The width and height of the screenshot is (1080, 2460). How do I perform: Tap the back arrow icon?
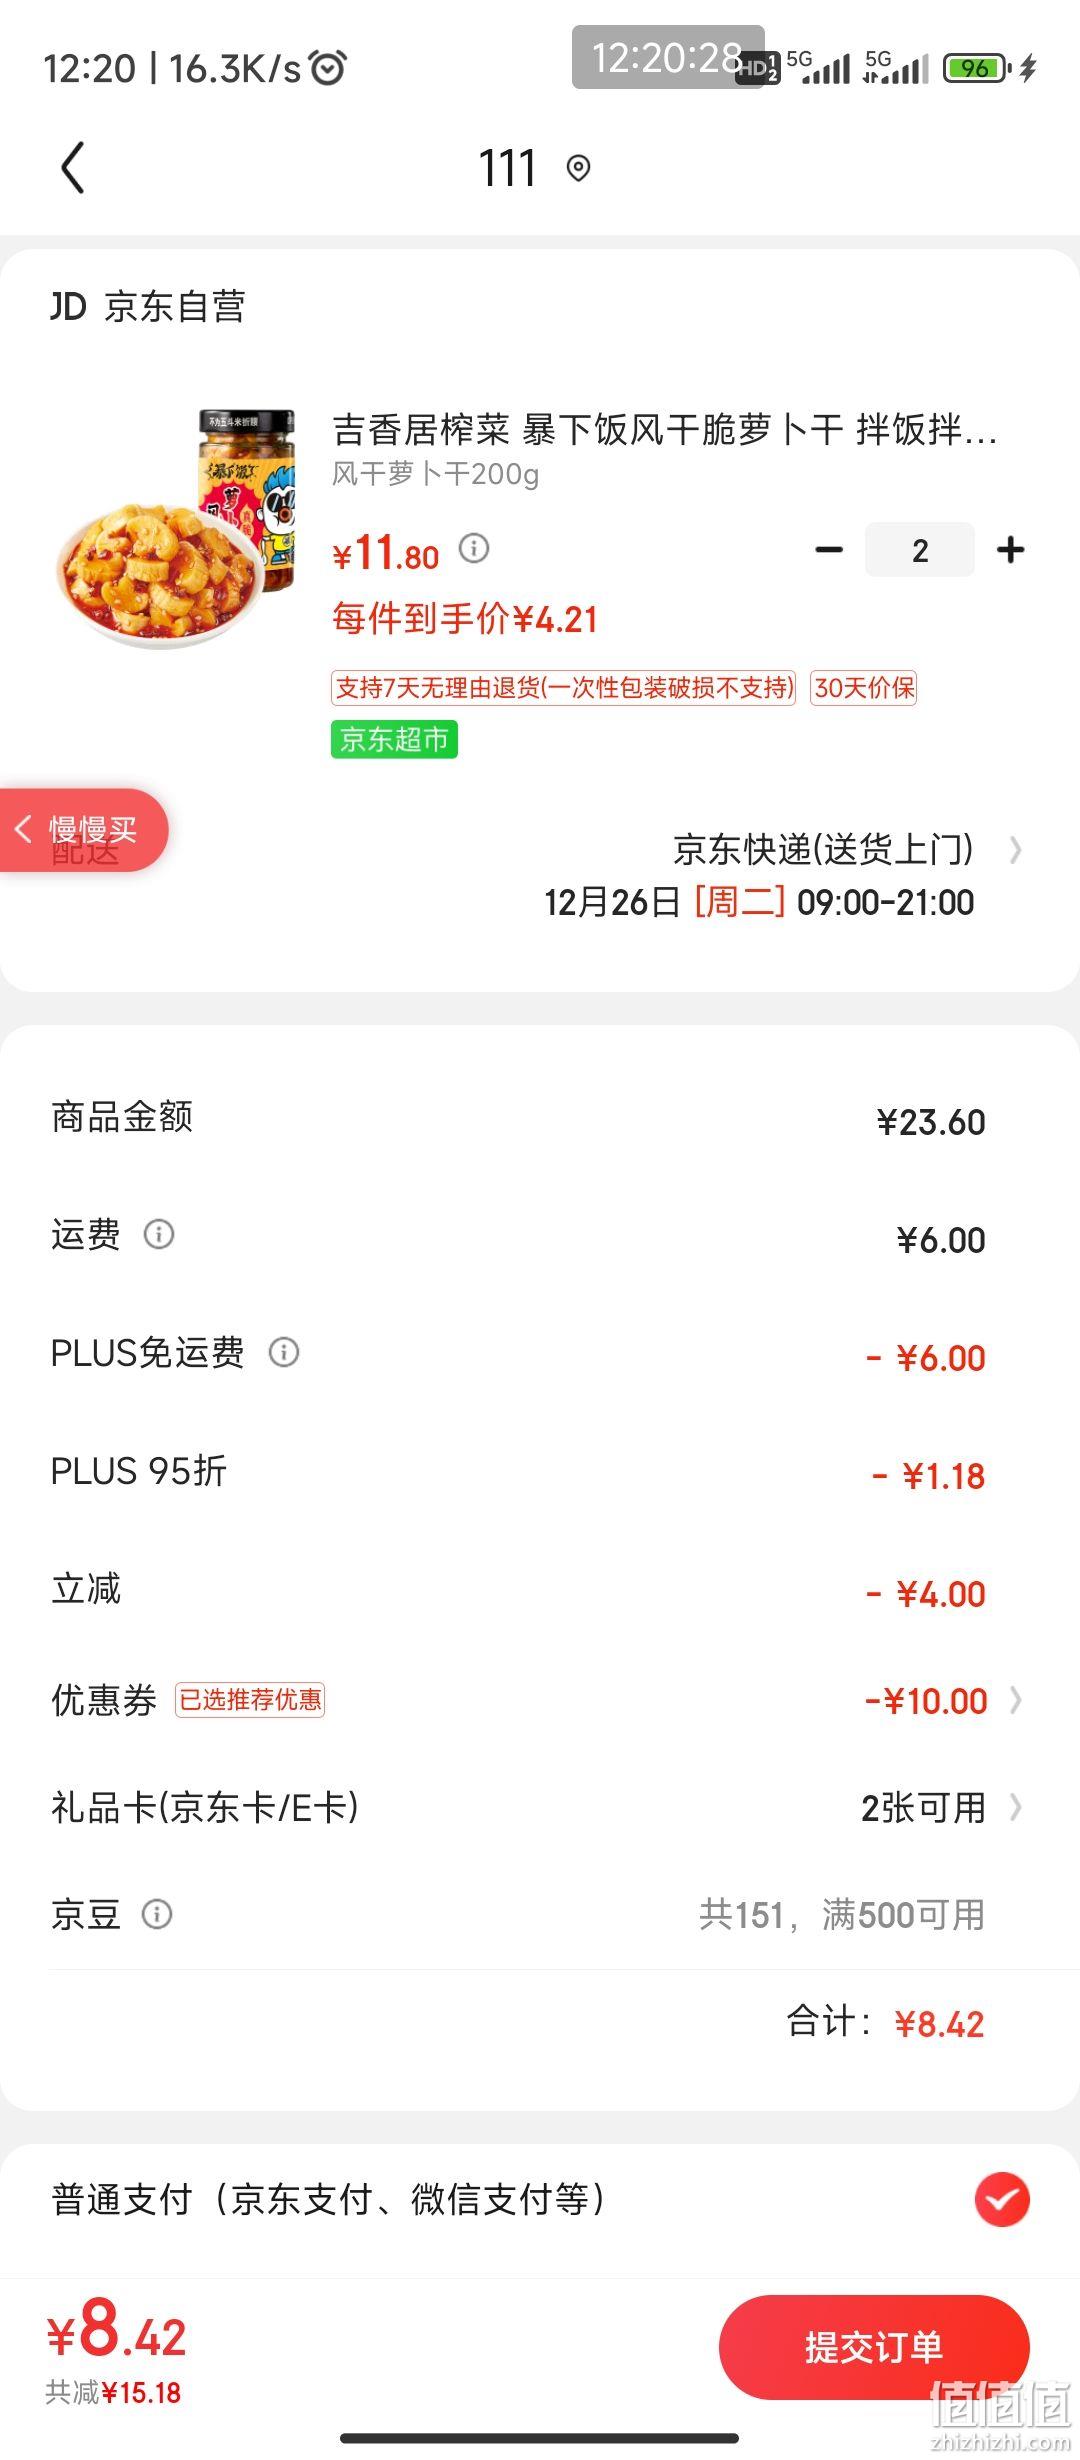point(73,168)
